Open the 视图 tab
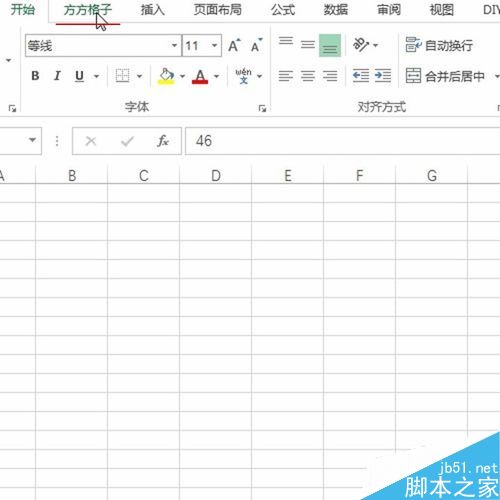This screenshot has width=500, height=500. click(x=442, y=10)
